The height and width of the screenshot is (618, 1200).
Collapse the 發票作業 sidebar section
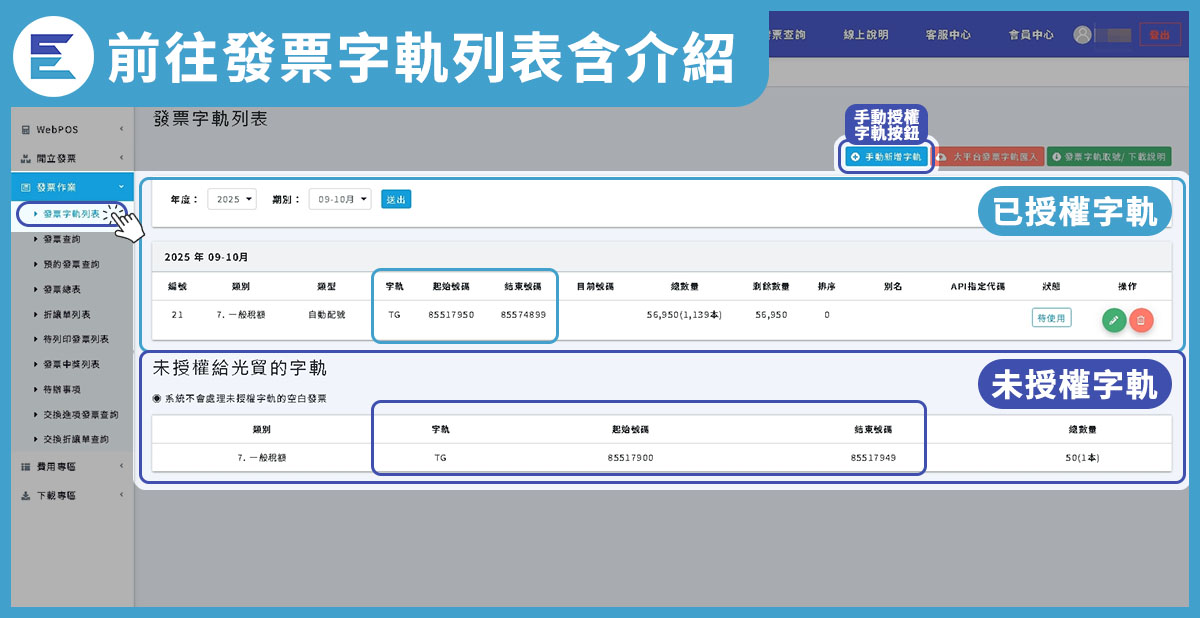click(120, 187)
